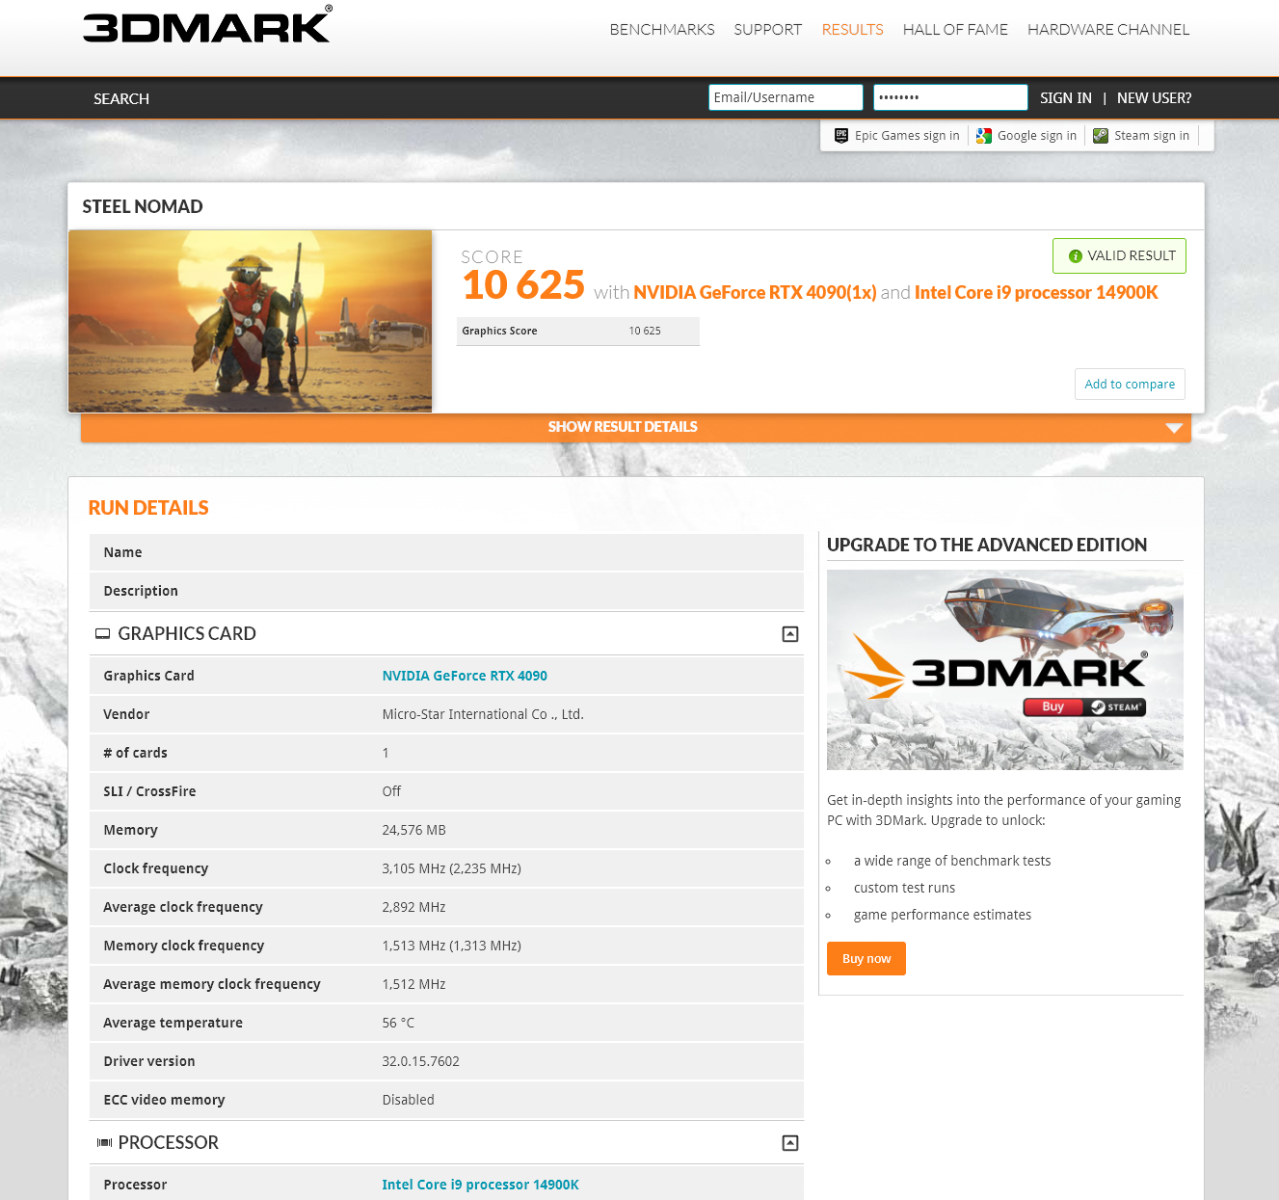Image resolution: width=1279 pixels, height=1200 pixels.
Task: Click the RUN DETAILS heading
Action: coord(148,508)
